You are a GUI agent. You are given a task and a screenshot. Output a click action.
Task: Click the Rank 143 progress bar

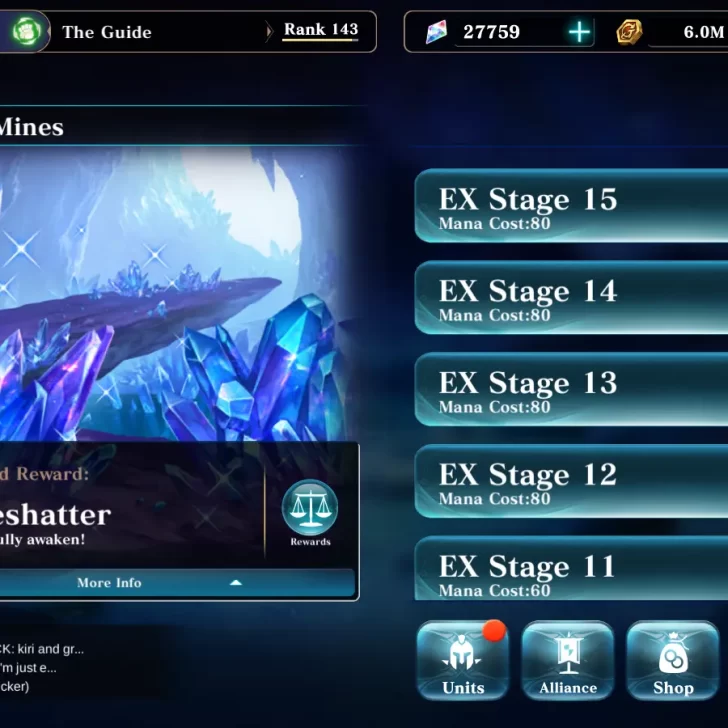point(320,40)
